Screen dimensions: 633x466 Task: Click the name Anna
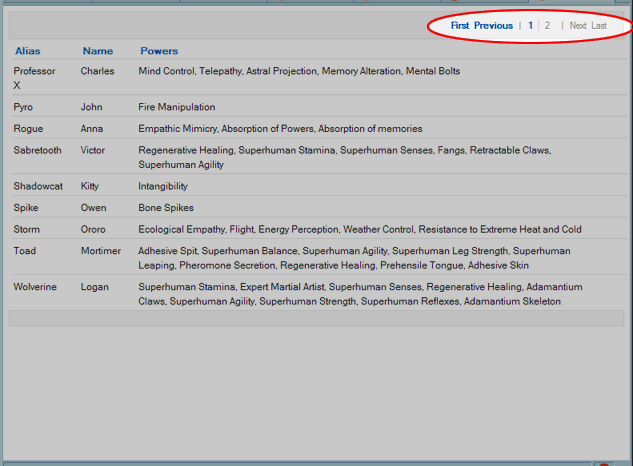[x=92, y=129]
